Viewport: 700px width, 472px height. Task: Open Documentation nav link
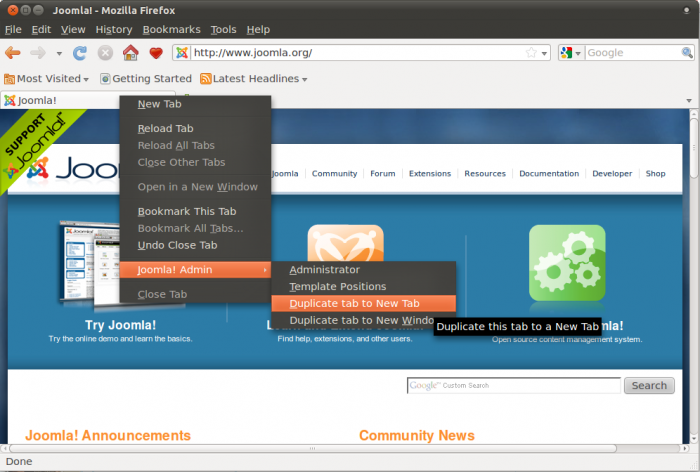coord(549,174)
